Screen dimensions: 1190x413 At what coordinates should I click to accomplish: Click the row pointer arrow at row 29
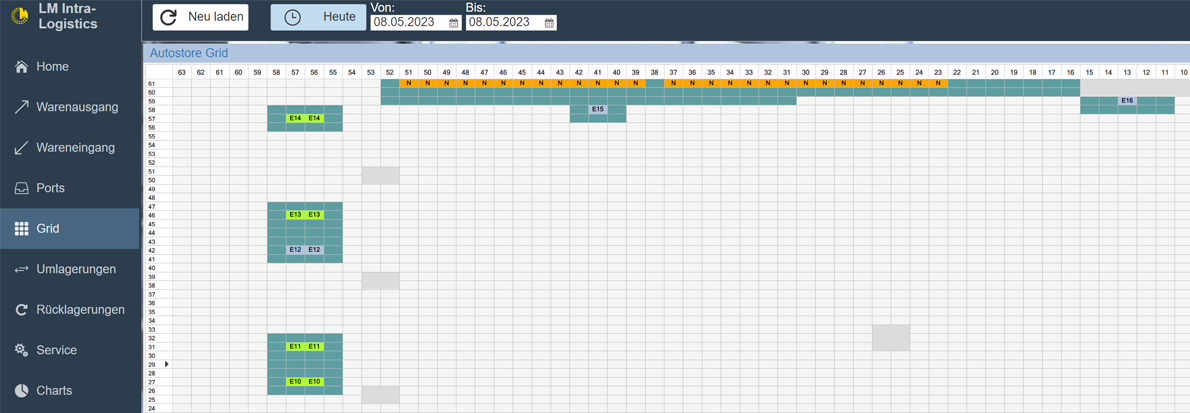tap(167, 364)
